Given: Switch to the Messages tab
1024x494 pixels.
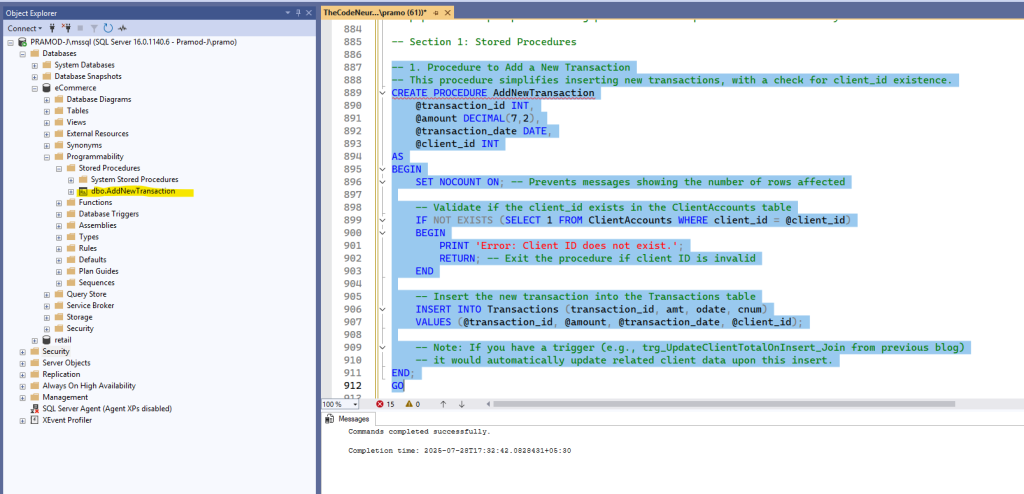Looking at the screenshot, I should (x=348, y=419).
